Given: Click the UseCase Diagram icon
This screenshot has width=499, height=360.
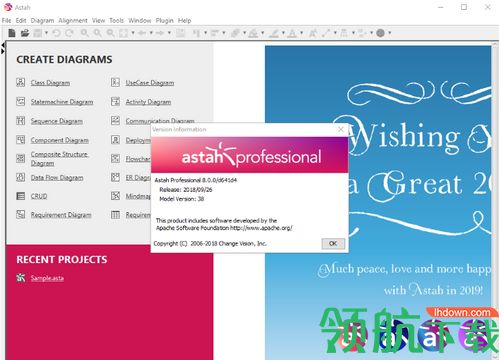Looking at the screenshot, I should (115, 82).
